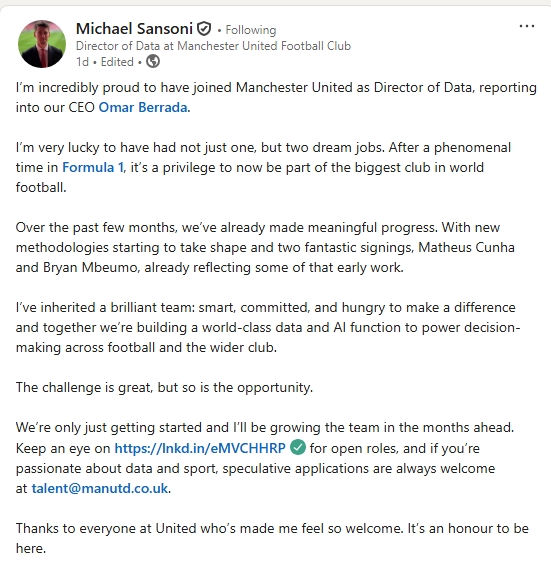Click the line "The challenge is great"
The height and width of the screenshot is (569, 551).
point(164,388)
